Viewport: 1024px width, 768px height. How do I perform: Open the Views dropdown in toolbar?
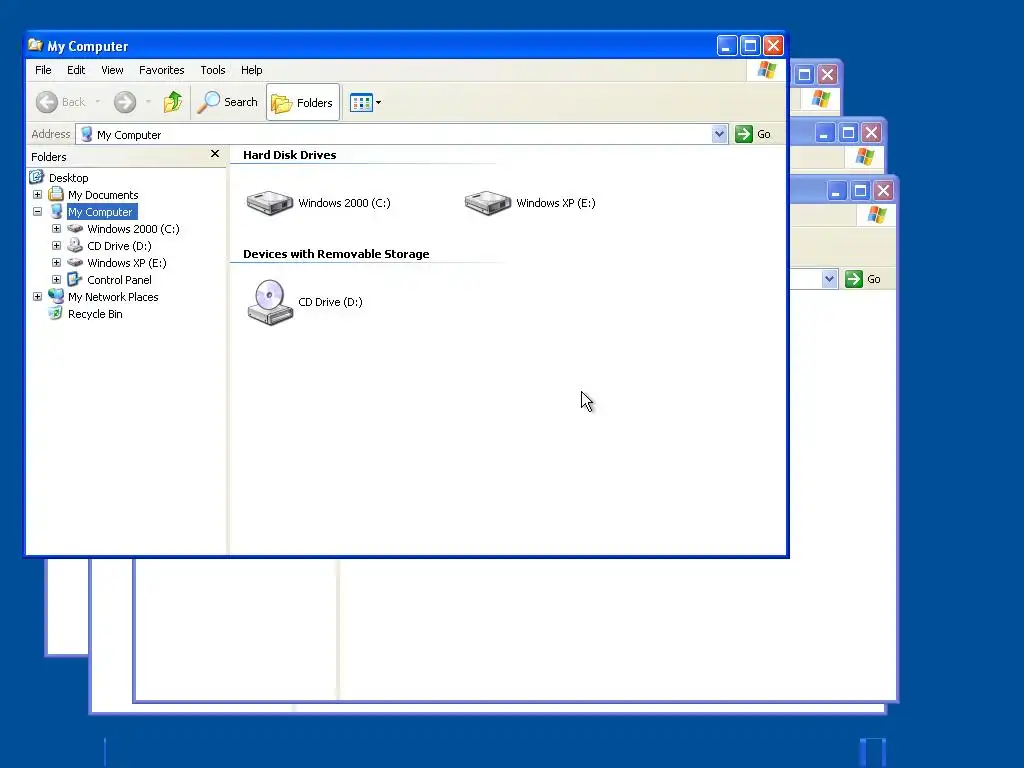[x=366, y=103]
